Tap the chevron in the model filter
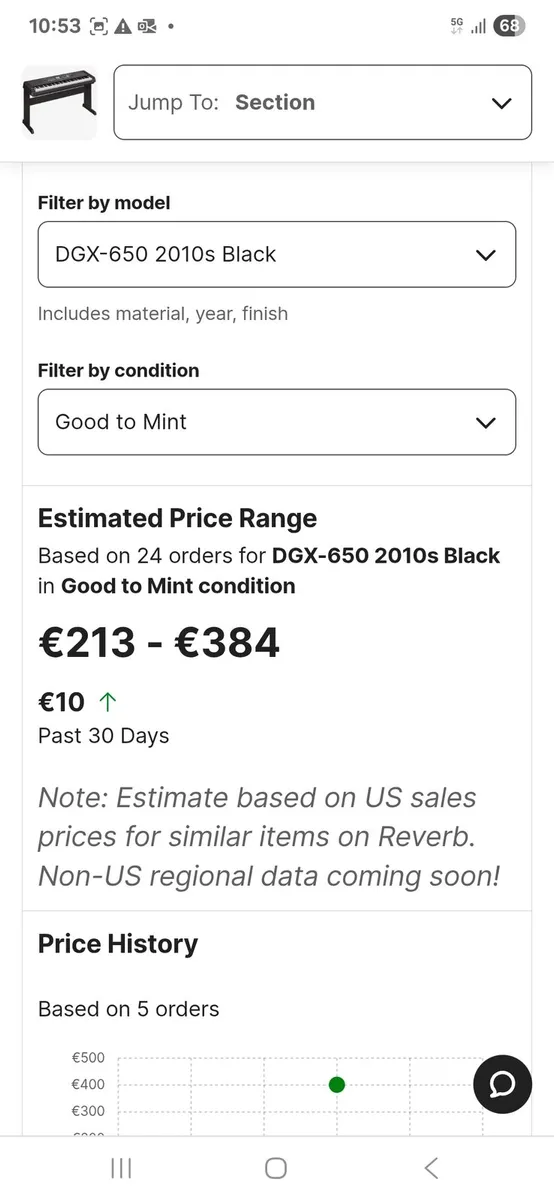 tap(486, 255)
